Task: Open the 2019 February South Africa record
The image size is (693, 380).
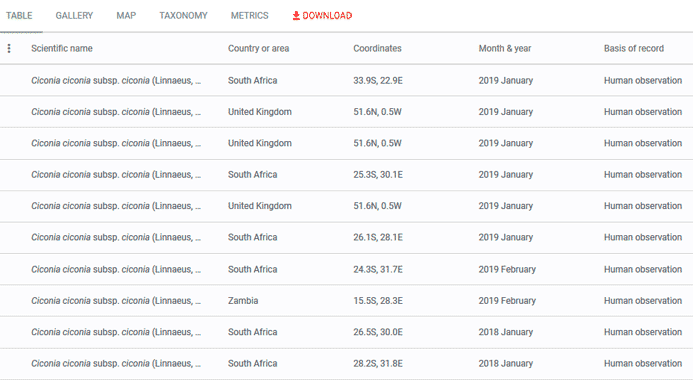Action: [x=346, y=269]
